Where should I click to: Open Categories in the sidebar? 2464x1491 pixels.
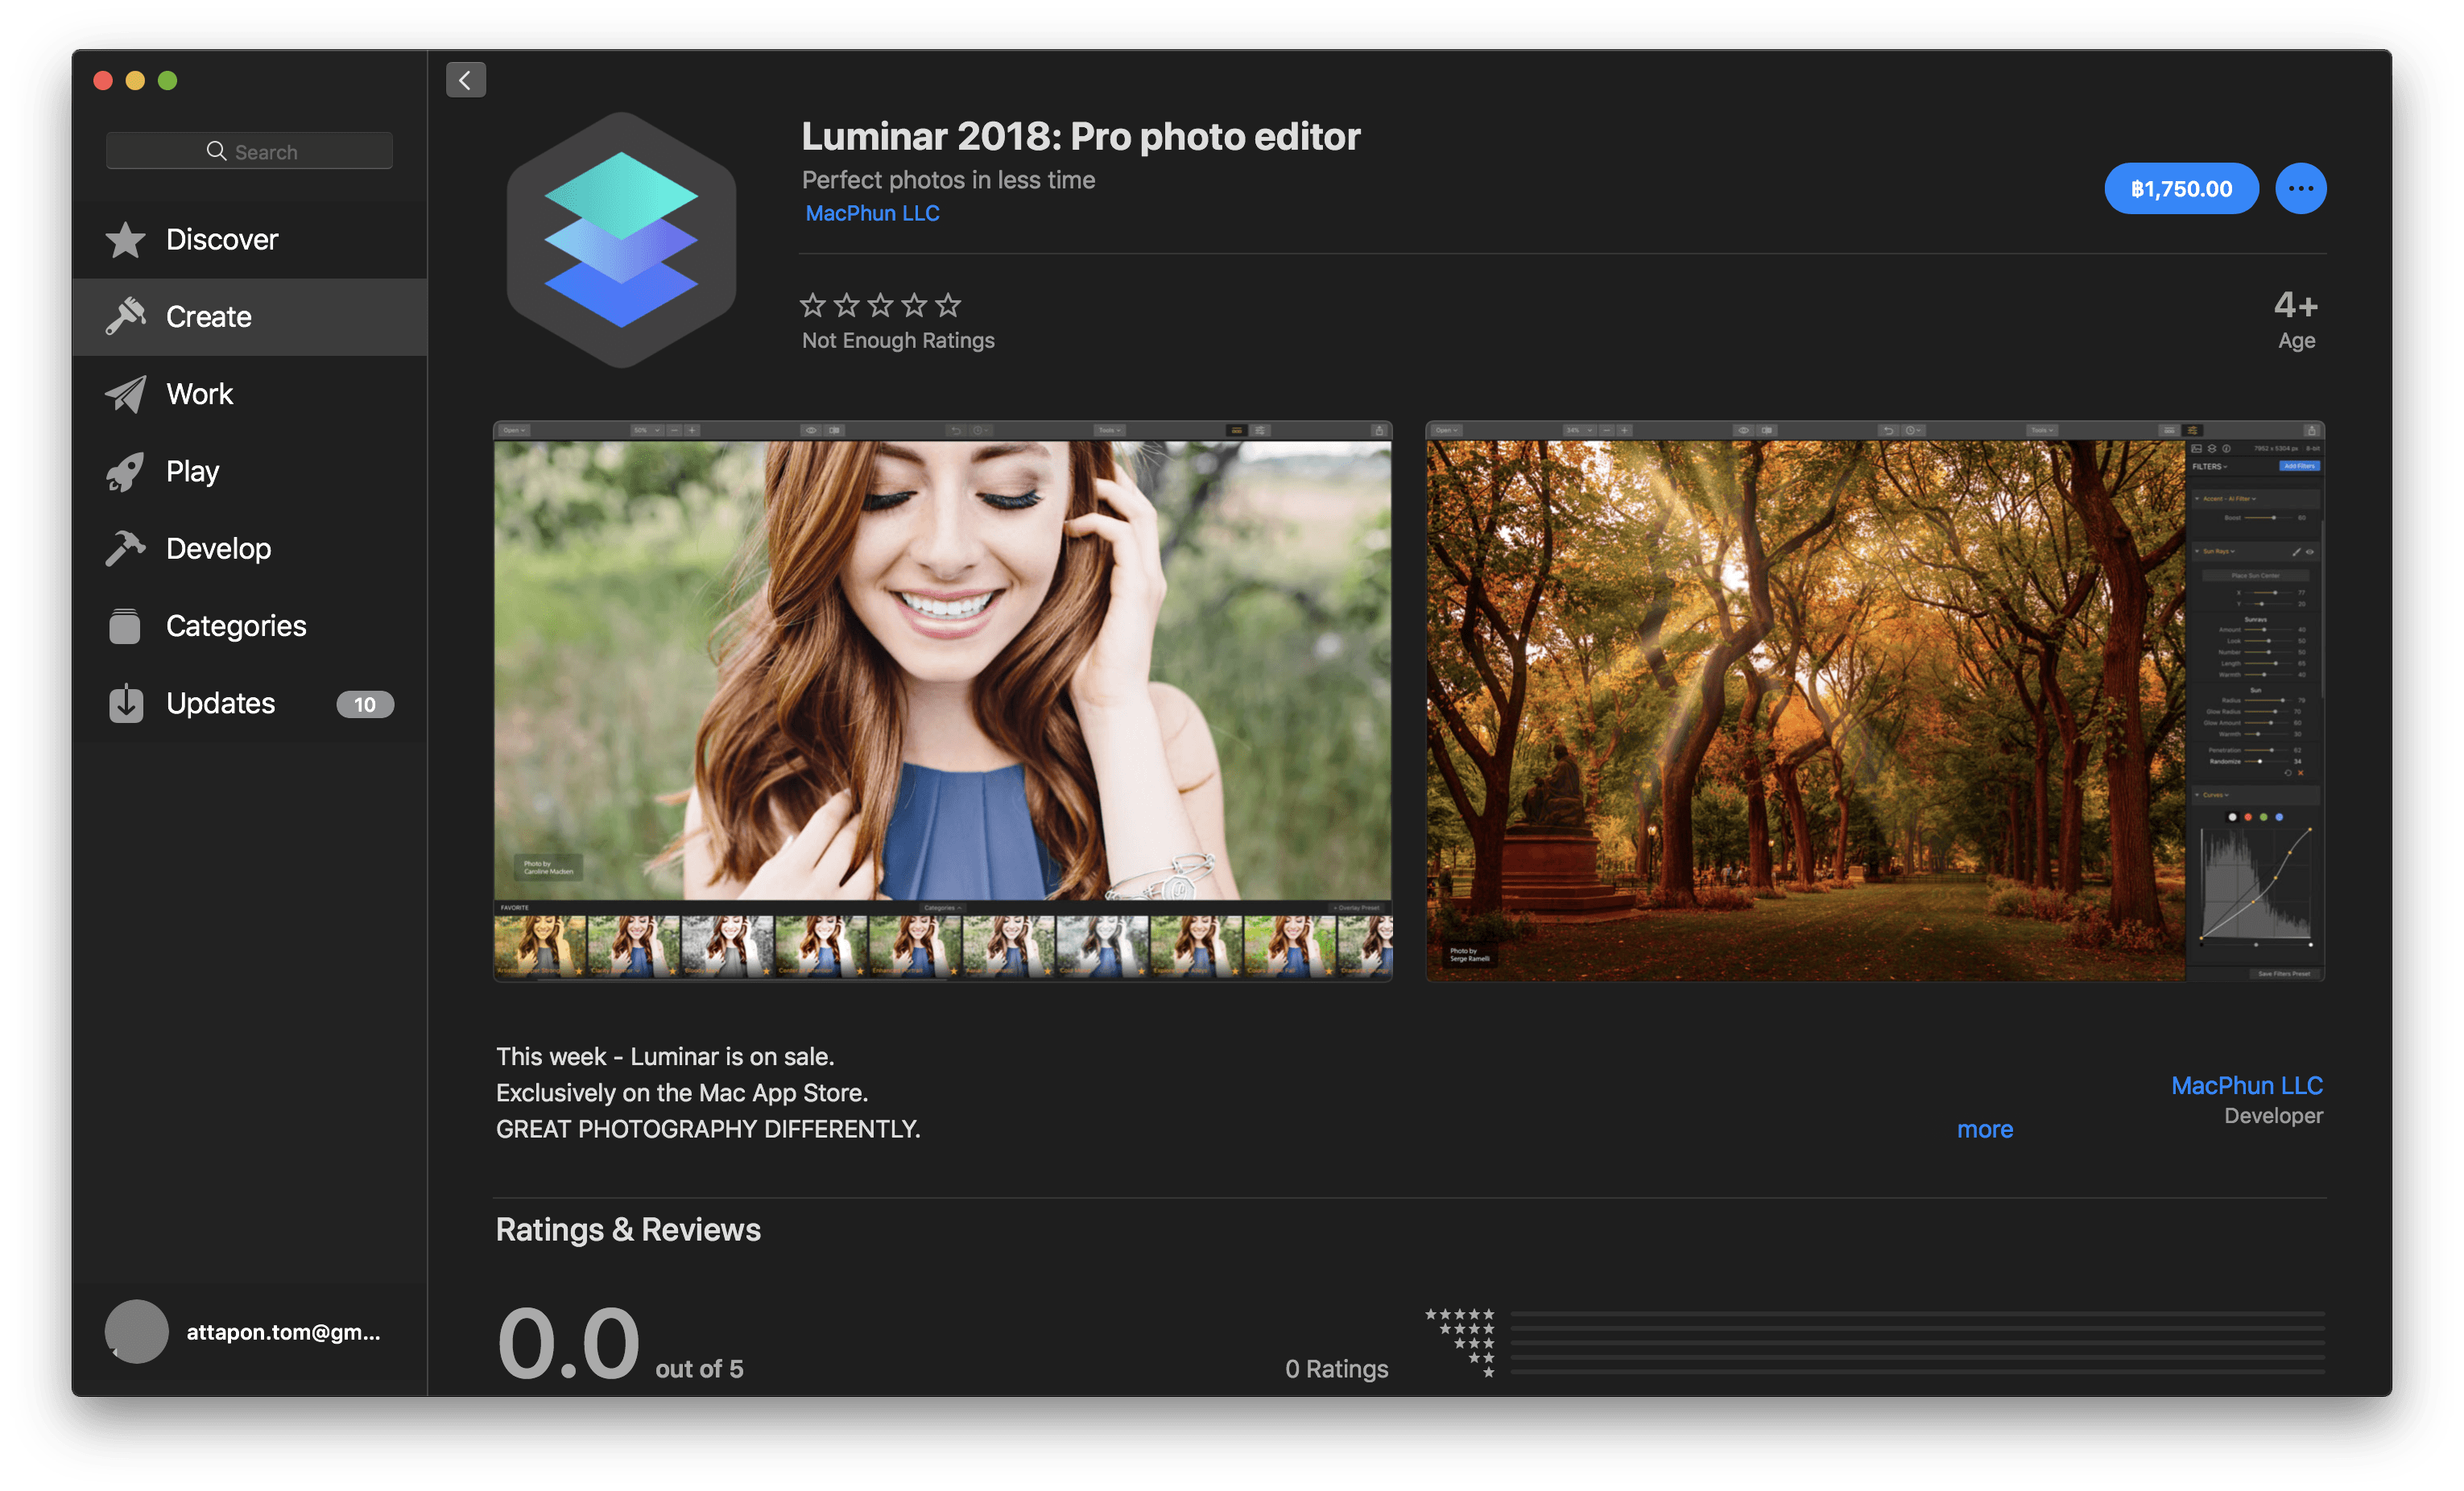[x=249, y=626]
